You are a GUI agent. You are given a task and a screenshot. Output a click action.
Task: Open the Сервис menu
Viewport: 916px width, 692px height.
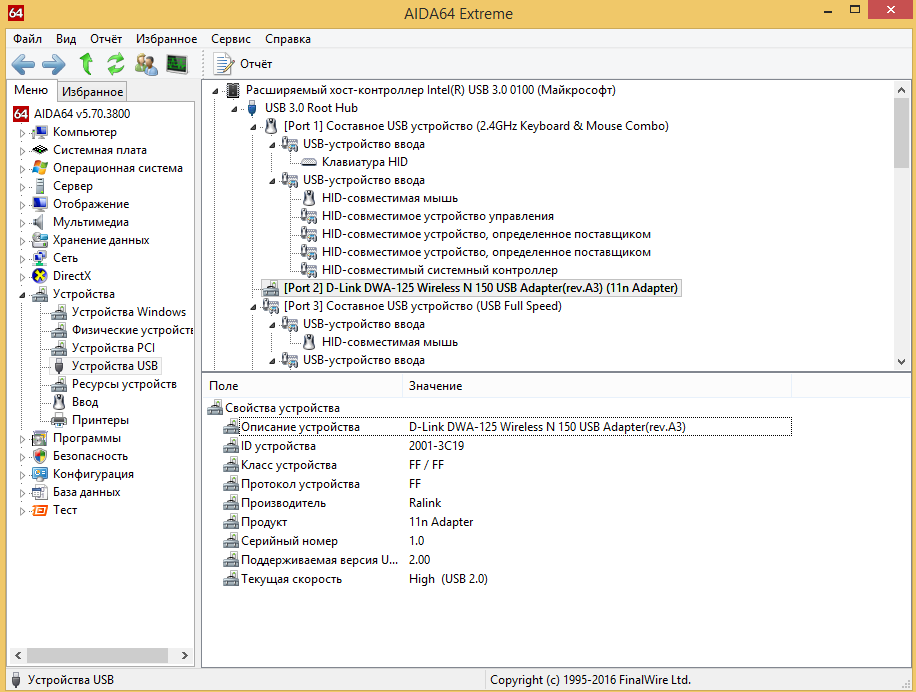(231, 39)
